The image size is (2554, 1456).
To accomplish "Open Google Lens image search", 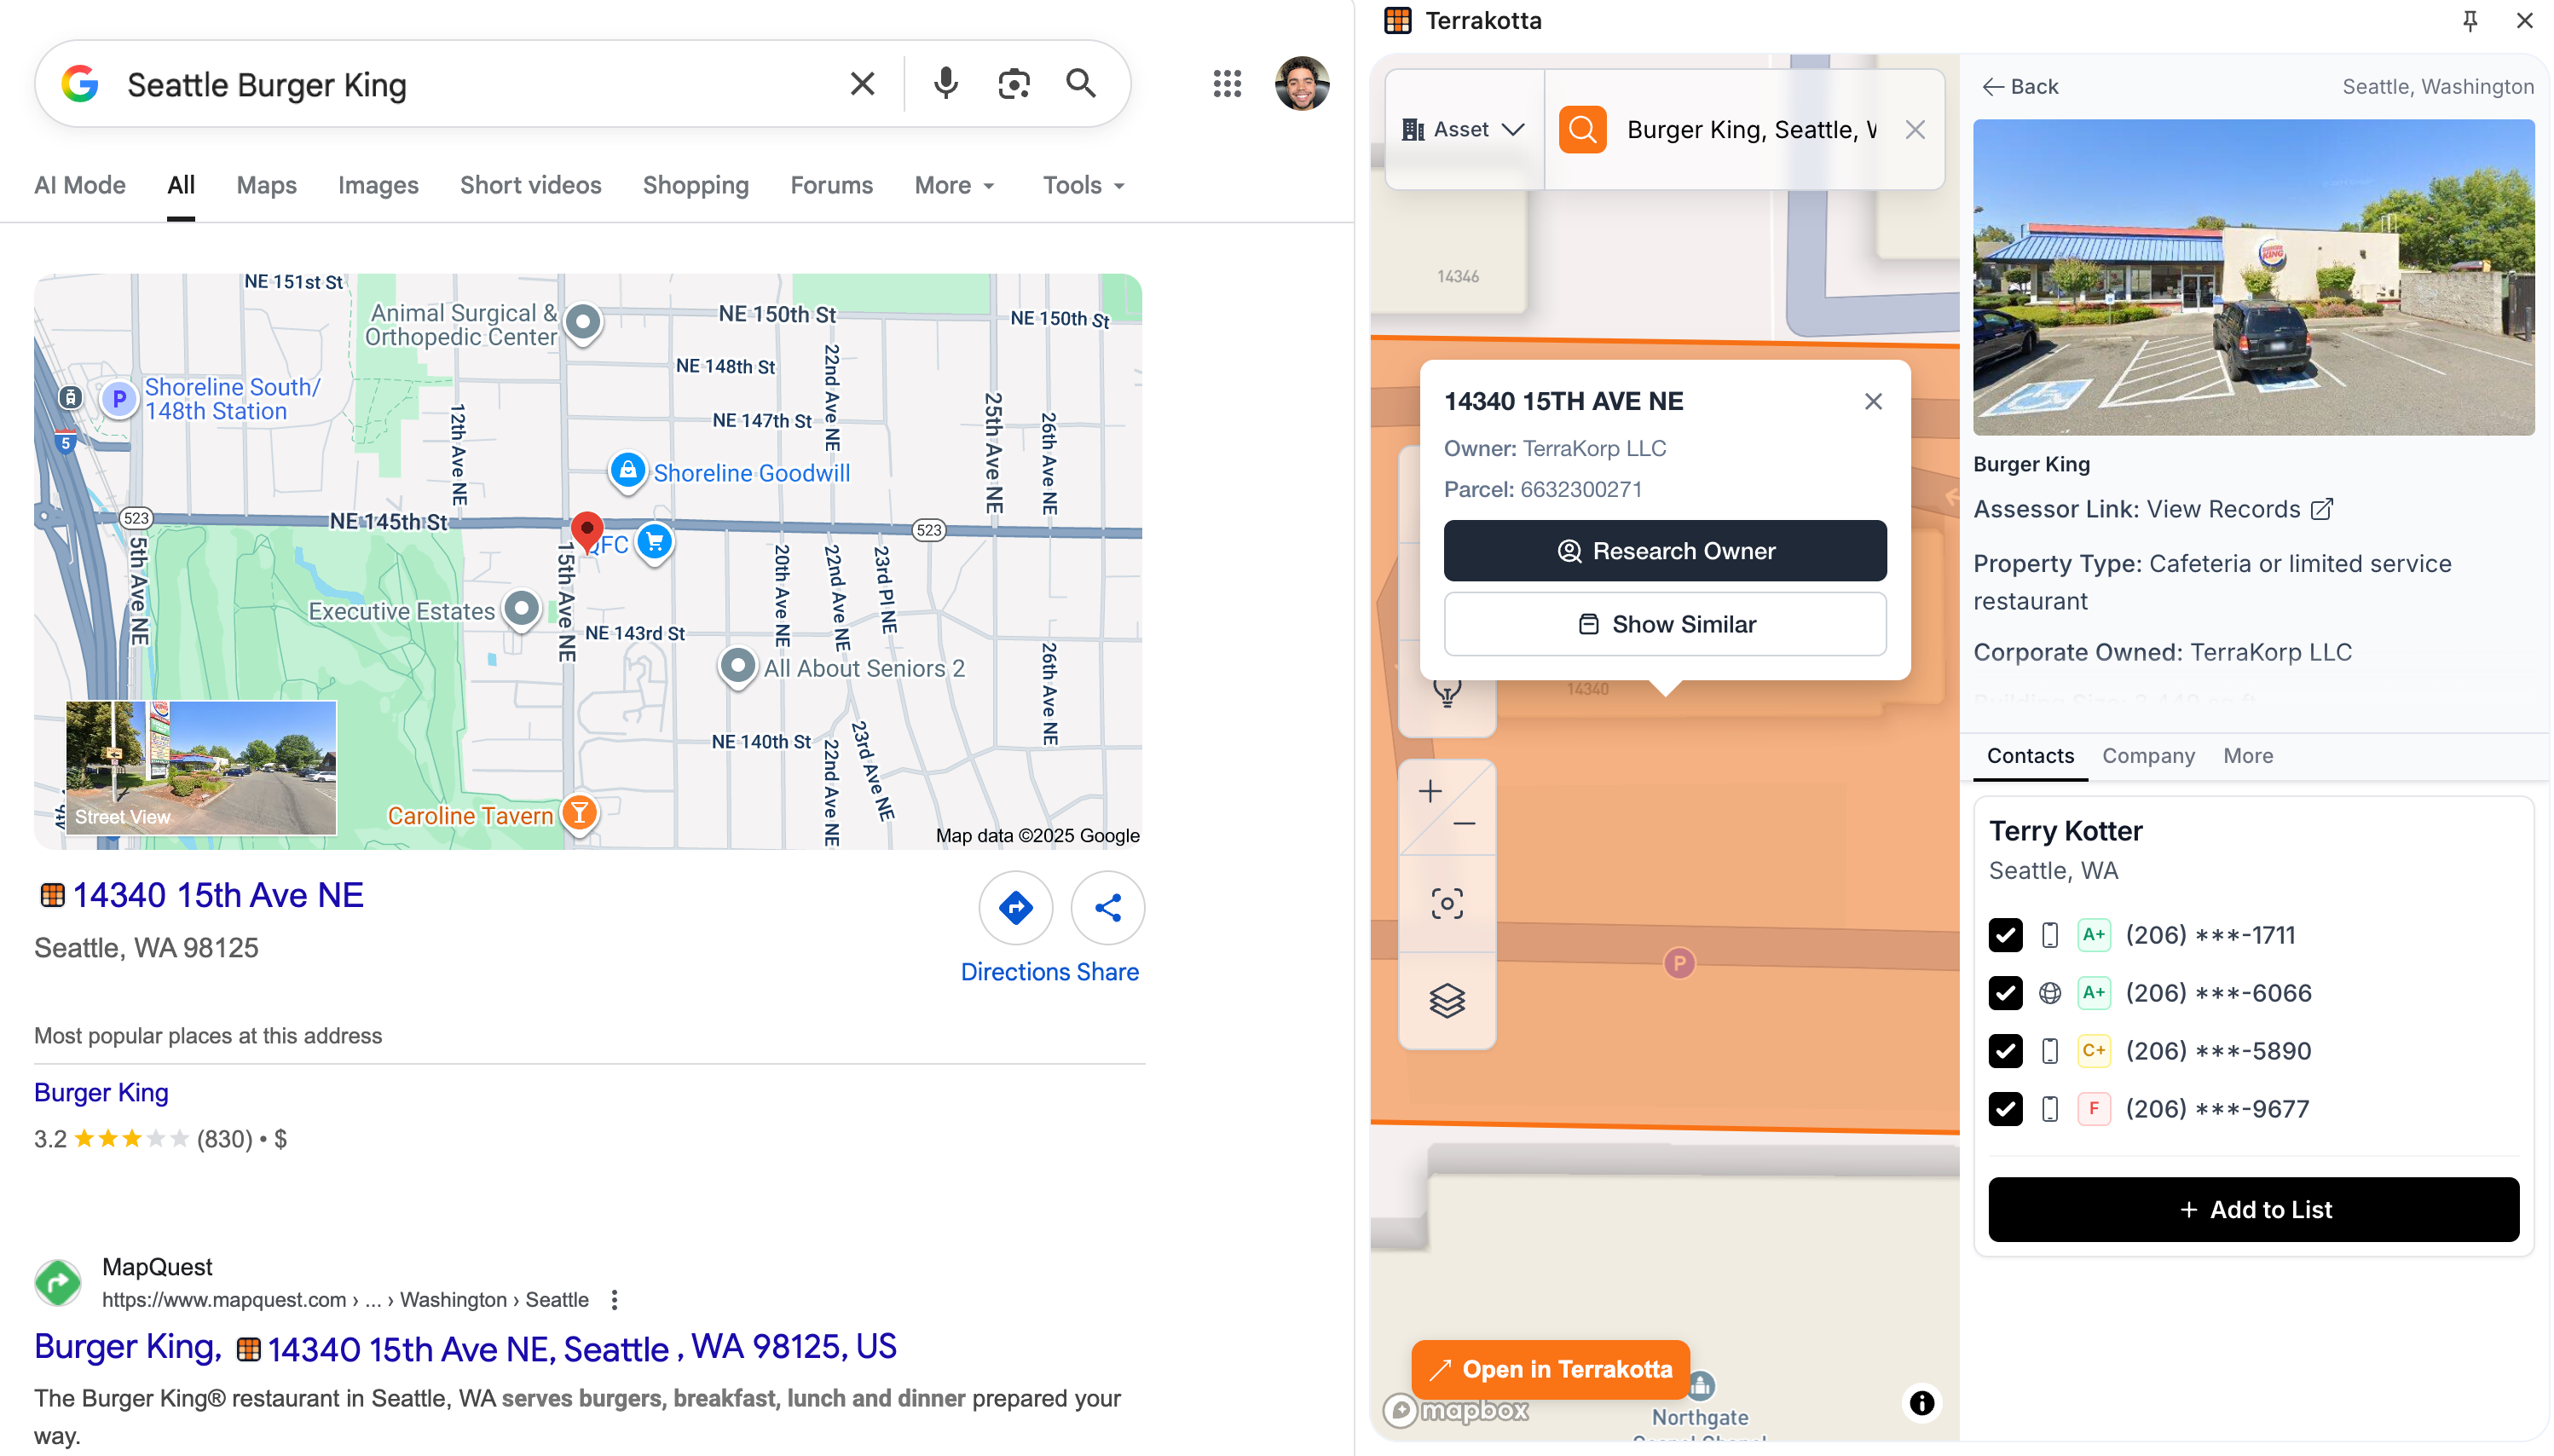I will pos(1013,84).
